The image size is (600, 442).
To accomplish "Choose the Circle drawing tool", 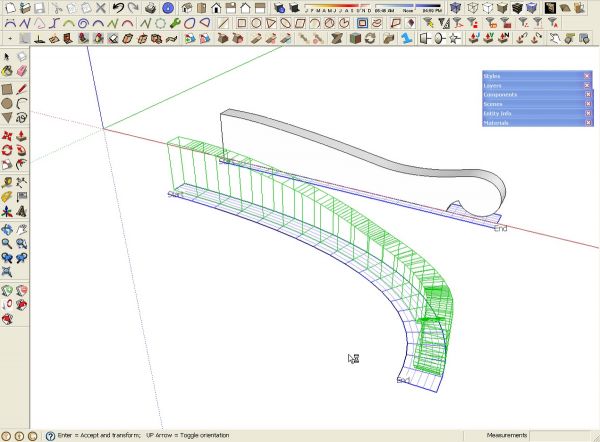I will [7, 103].
